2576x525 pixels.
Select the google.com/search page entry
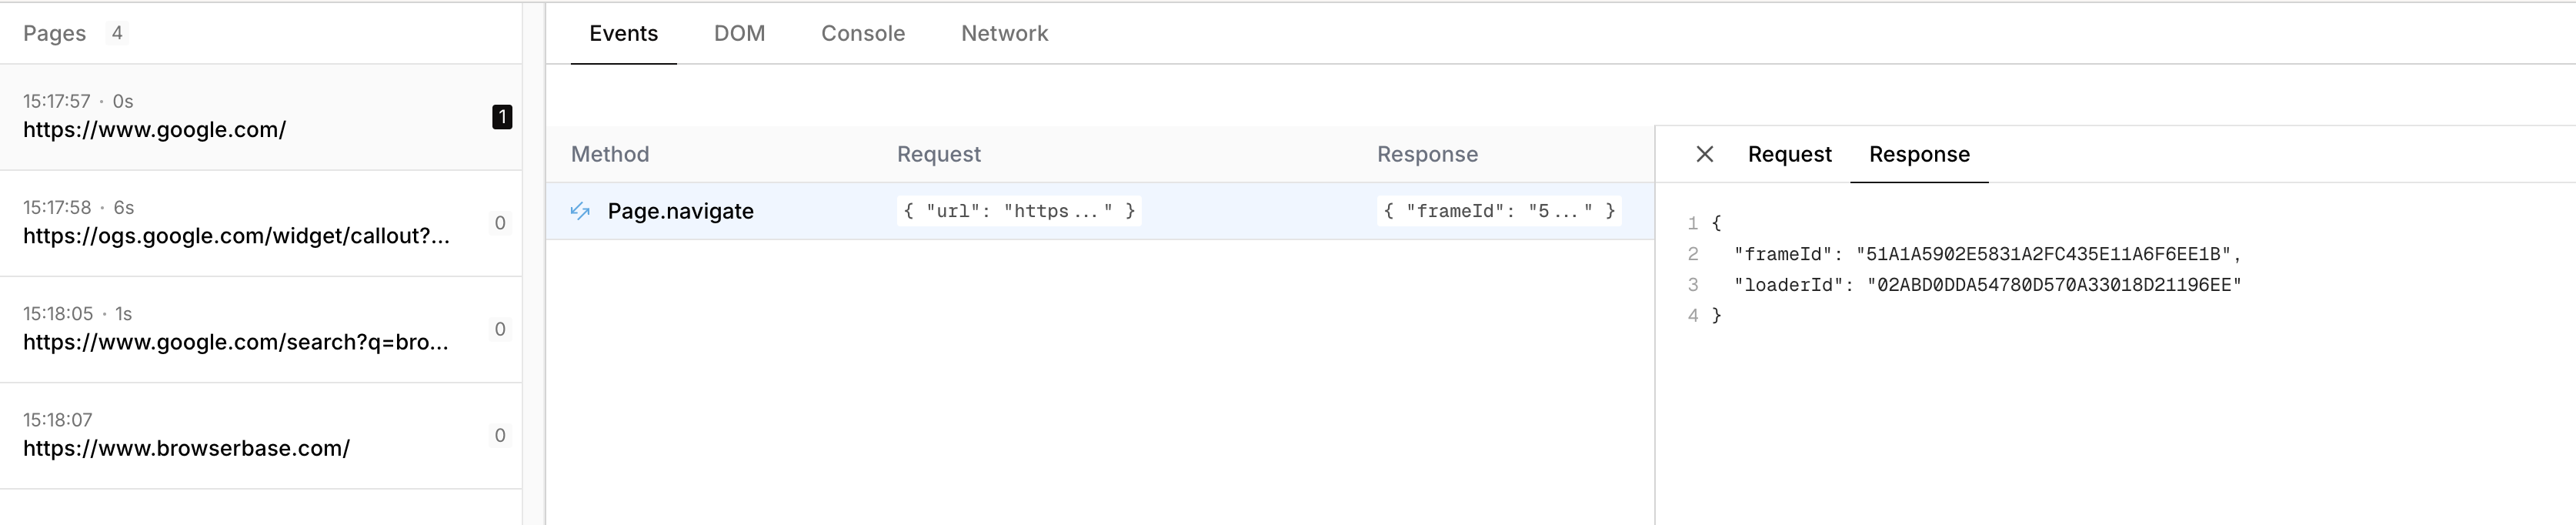(261, 329)
